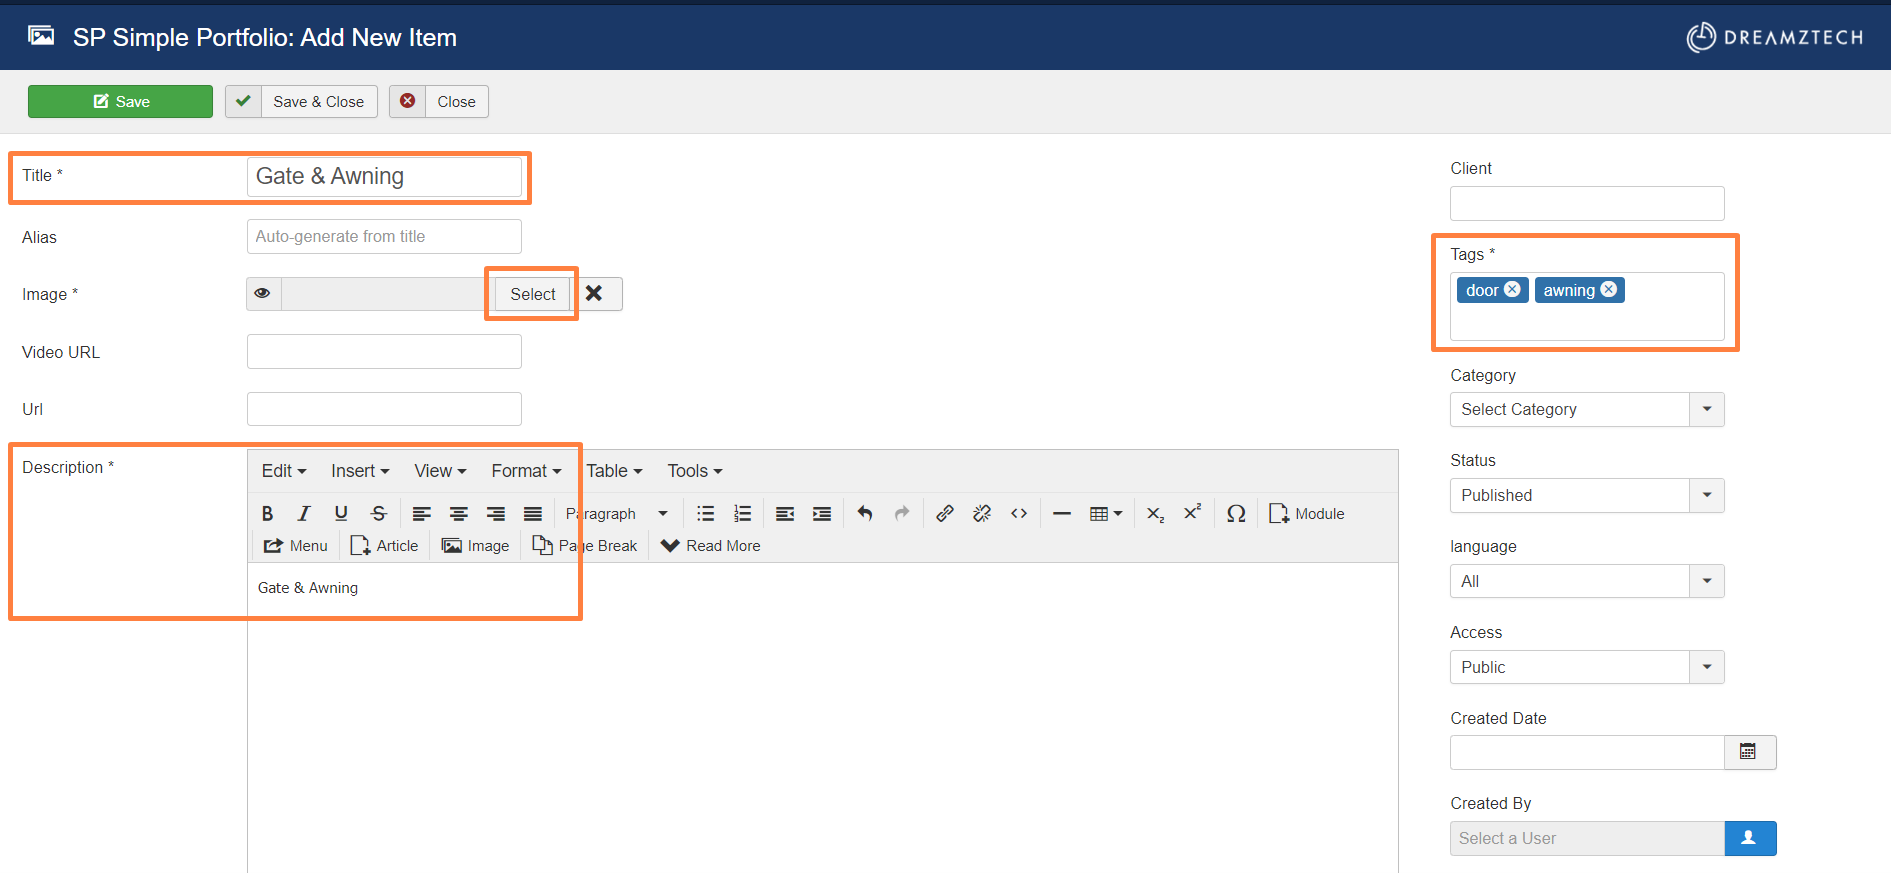This screenshot has height=873, width=1891.
Task: Insert or edit a link
Action: click(945, 514)
